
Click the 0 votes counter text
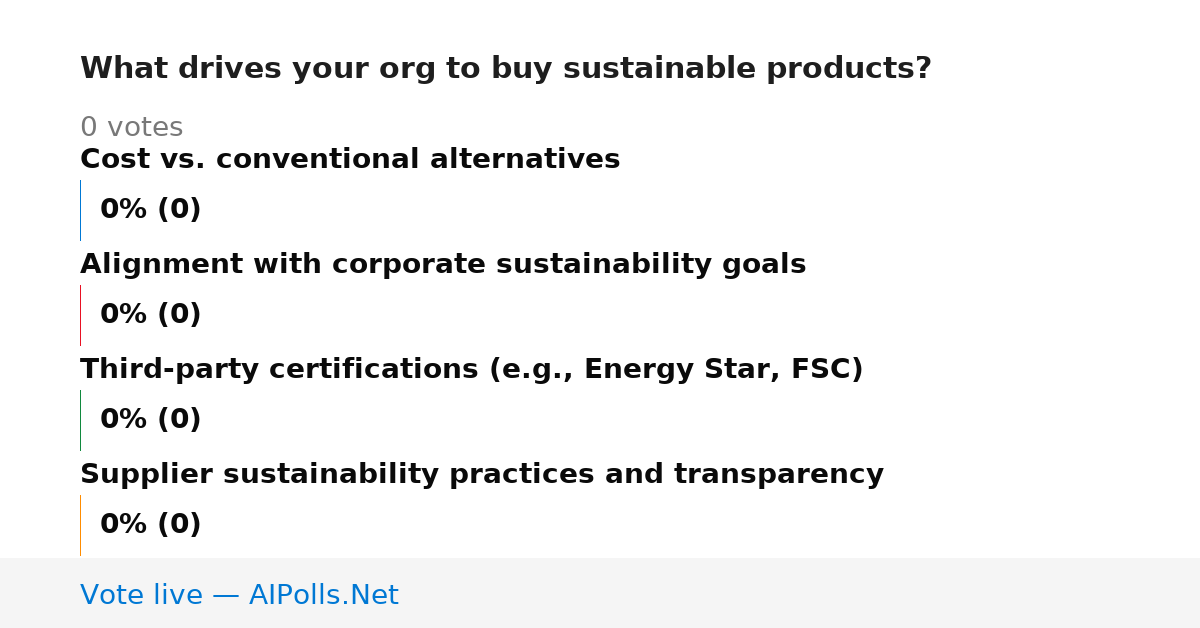coord(131,128)
